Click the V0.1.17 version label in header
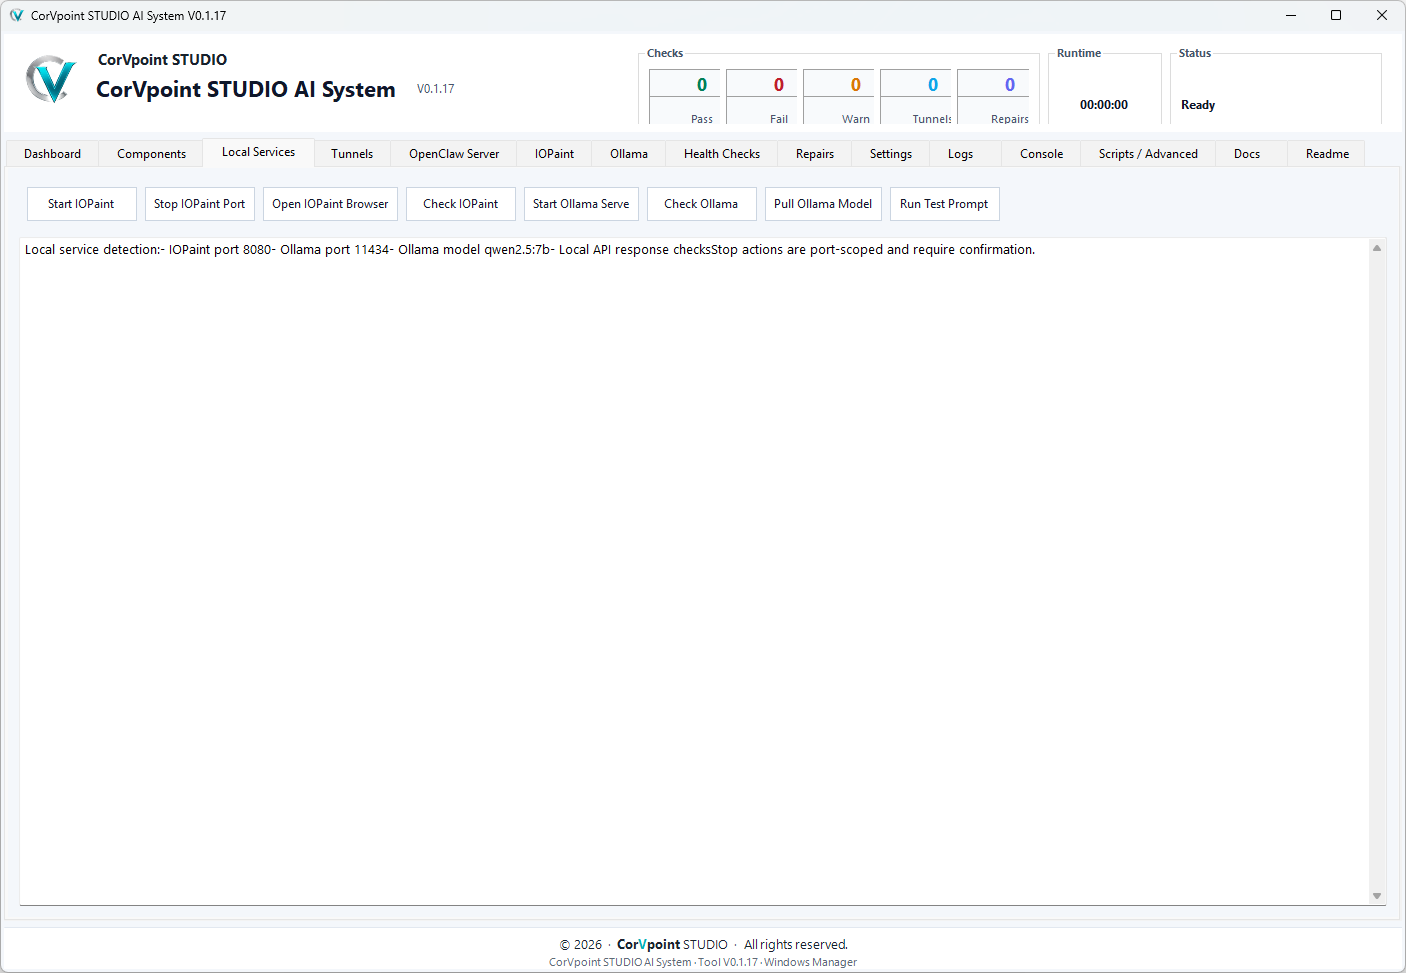This screenshot has height=973, width=1406. tap(436, 89)
